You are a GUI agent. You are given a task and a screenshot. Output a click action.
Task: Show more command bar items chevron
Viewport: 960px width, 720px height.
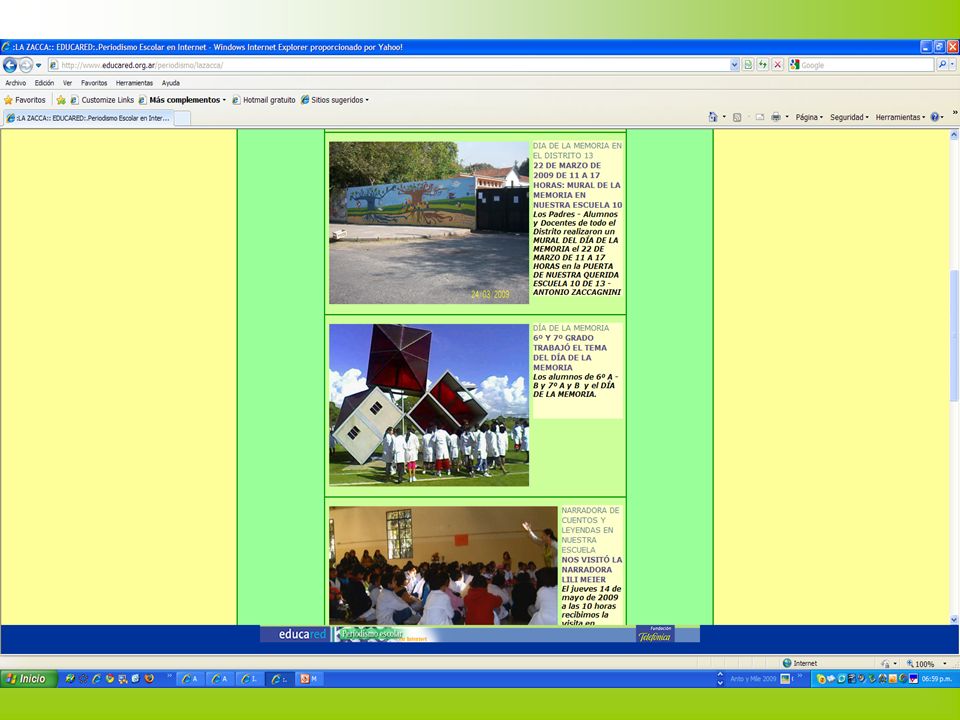pyautogui.click(x=954, y=113)
